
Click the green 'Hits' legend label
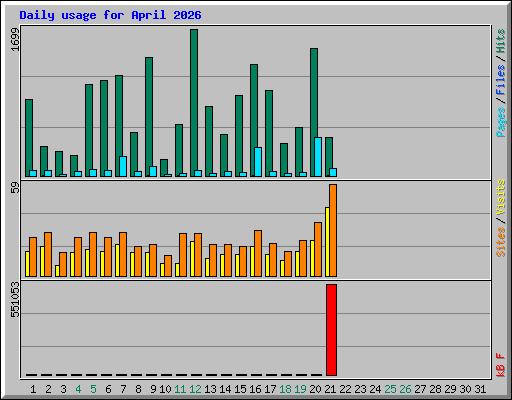point(500,41)
